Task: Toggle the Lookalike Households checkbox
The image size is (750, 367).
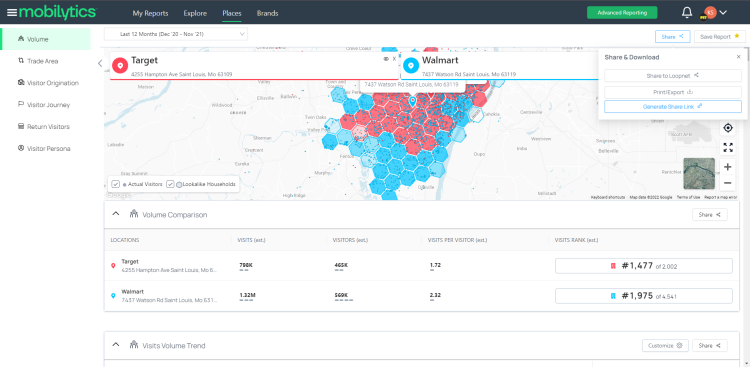Action: coord(170,184)
